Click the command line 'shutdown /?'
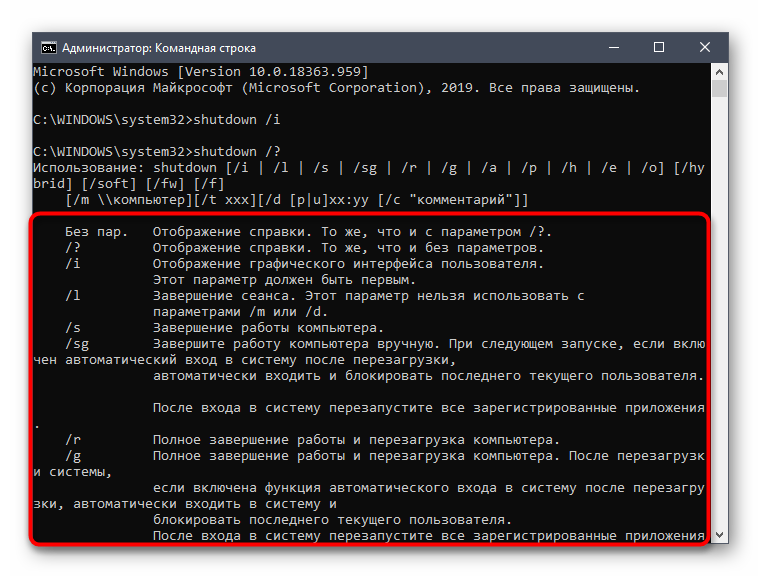Image resolution: width=761 pixels, height=576 pixels. point(156,152)
